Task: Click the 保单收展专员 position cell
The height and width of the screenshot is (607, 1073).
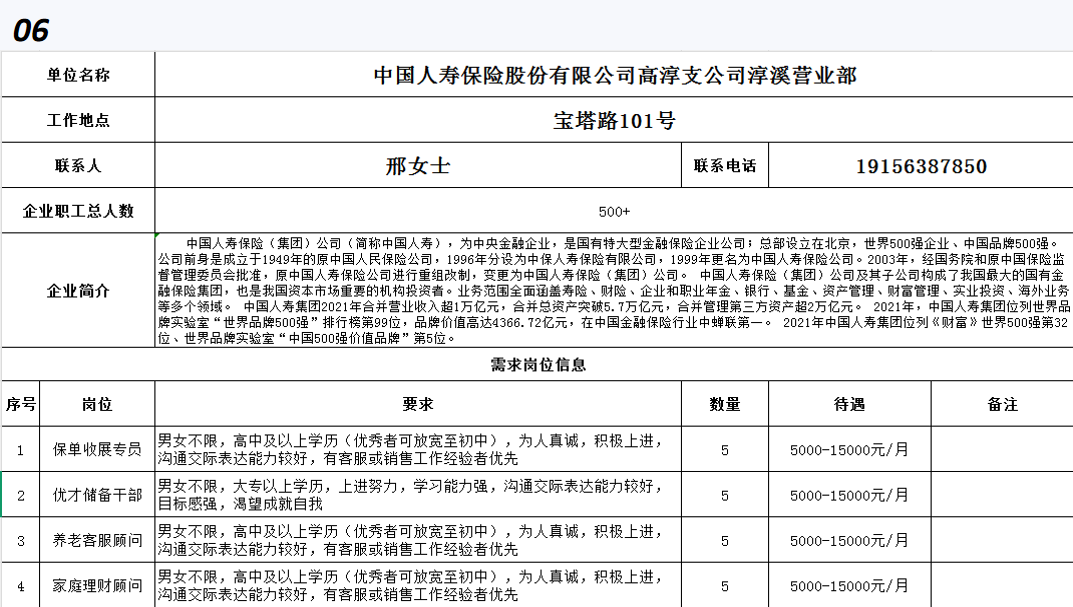Action: 97,450
